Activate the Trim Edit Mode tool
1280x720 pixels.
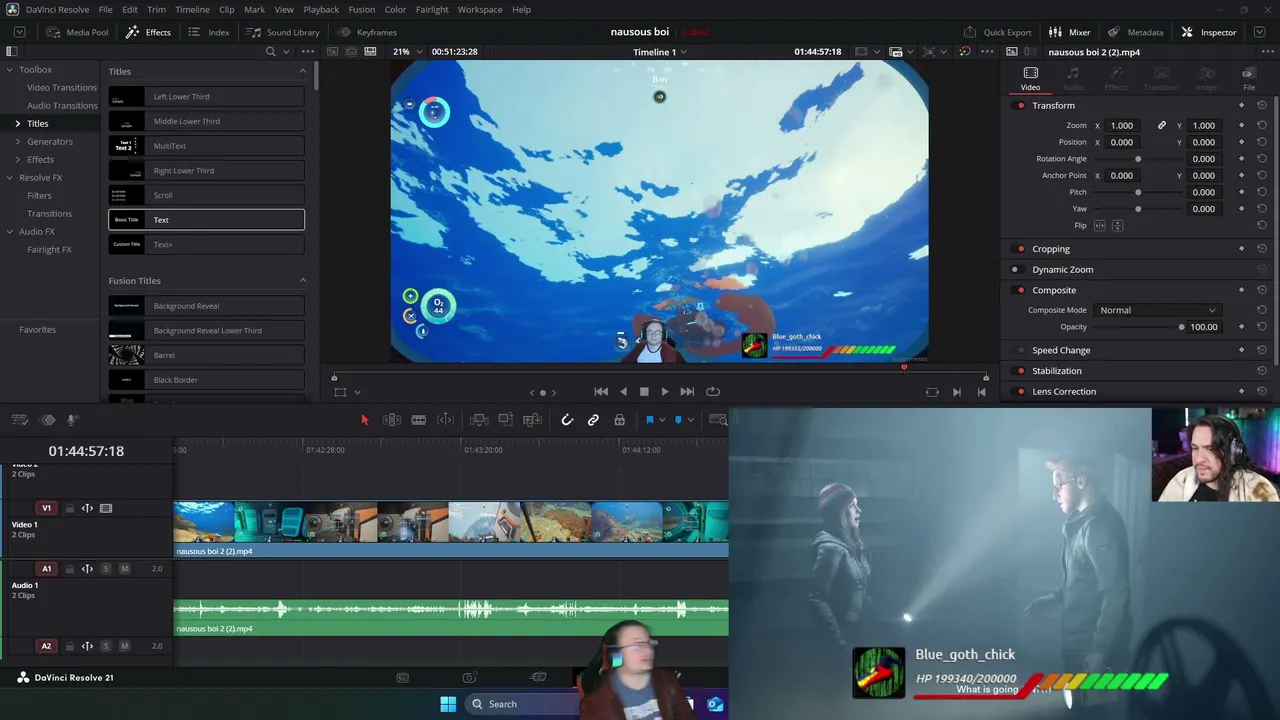[392, 420]
